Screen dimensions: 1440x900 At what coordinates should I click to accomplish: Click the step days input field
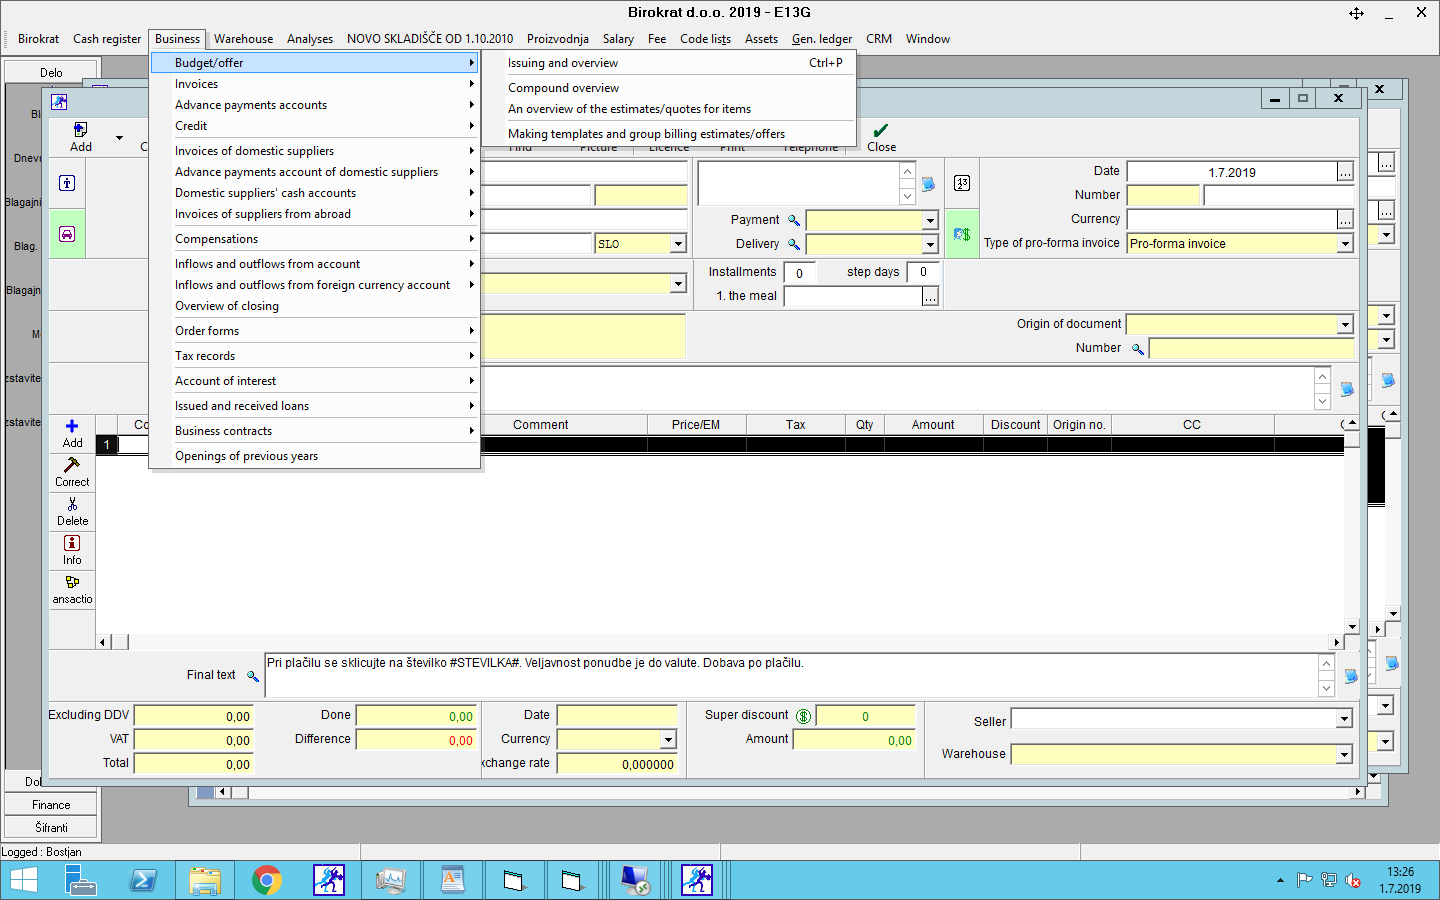(x=923, y=272)
